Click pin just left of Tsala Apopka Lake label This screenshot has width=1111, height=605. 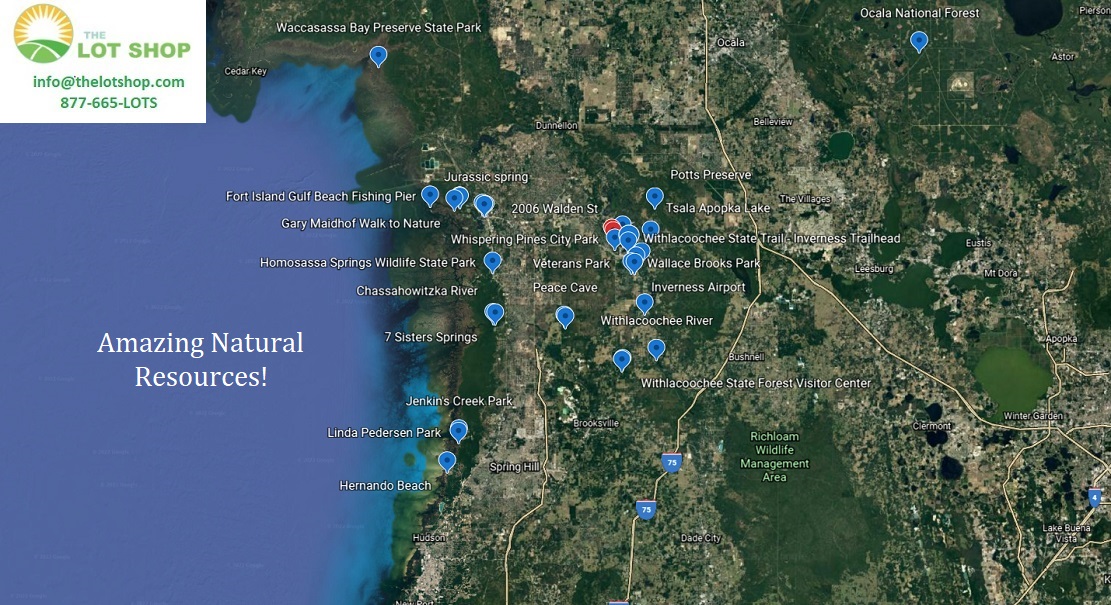[x=654, y=197]
